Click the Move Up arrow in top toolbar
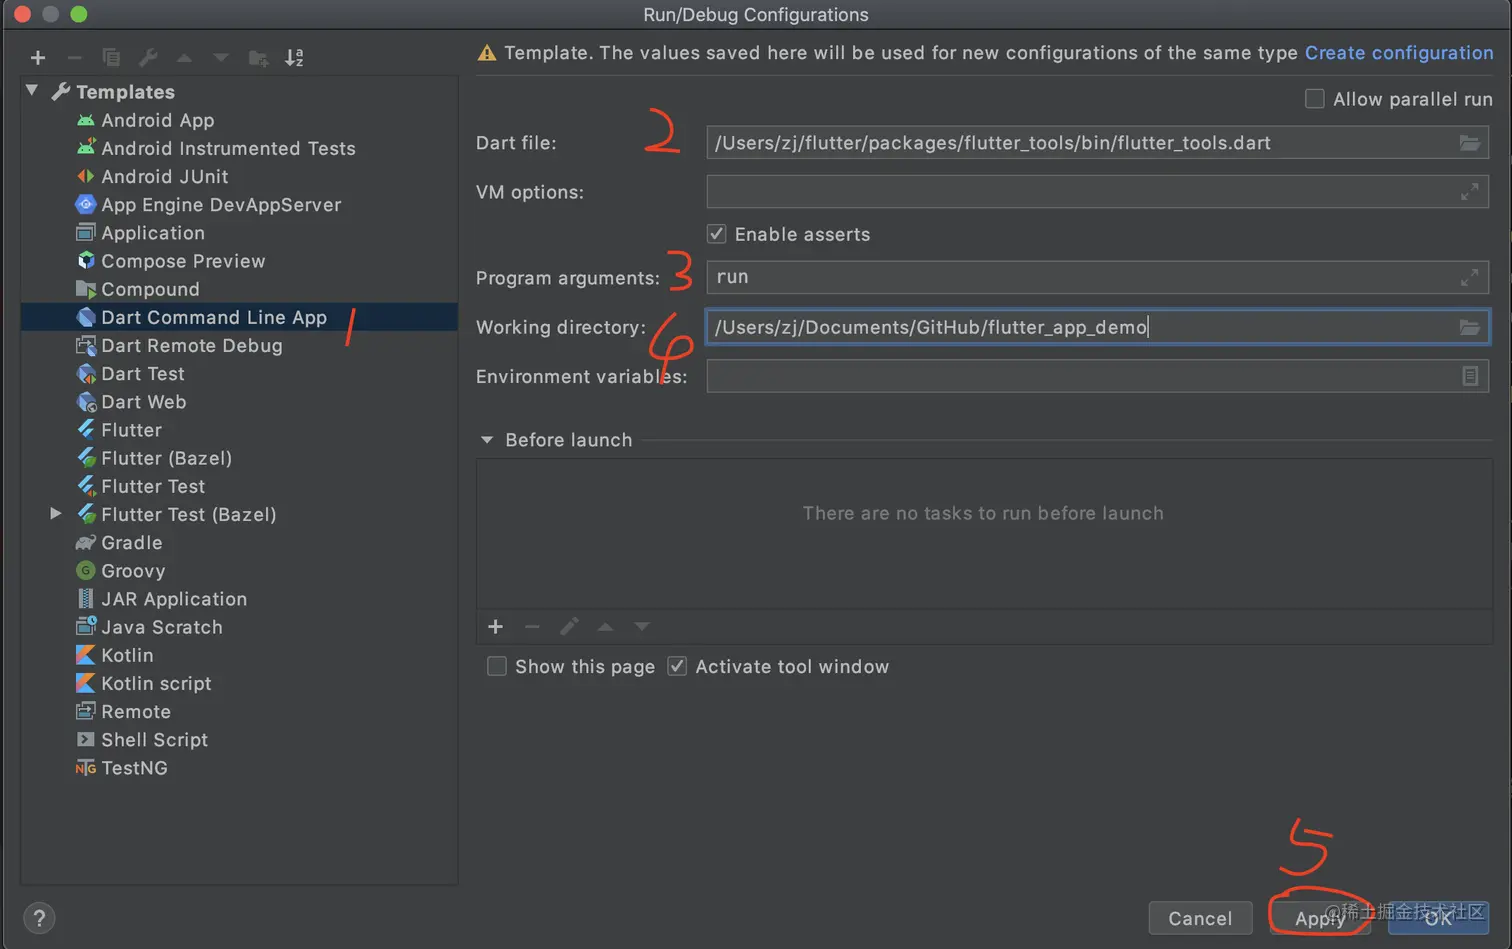The height and width of the screenshot is (949, 1512). point(184,58)
